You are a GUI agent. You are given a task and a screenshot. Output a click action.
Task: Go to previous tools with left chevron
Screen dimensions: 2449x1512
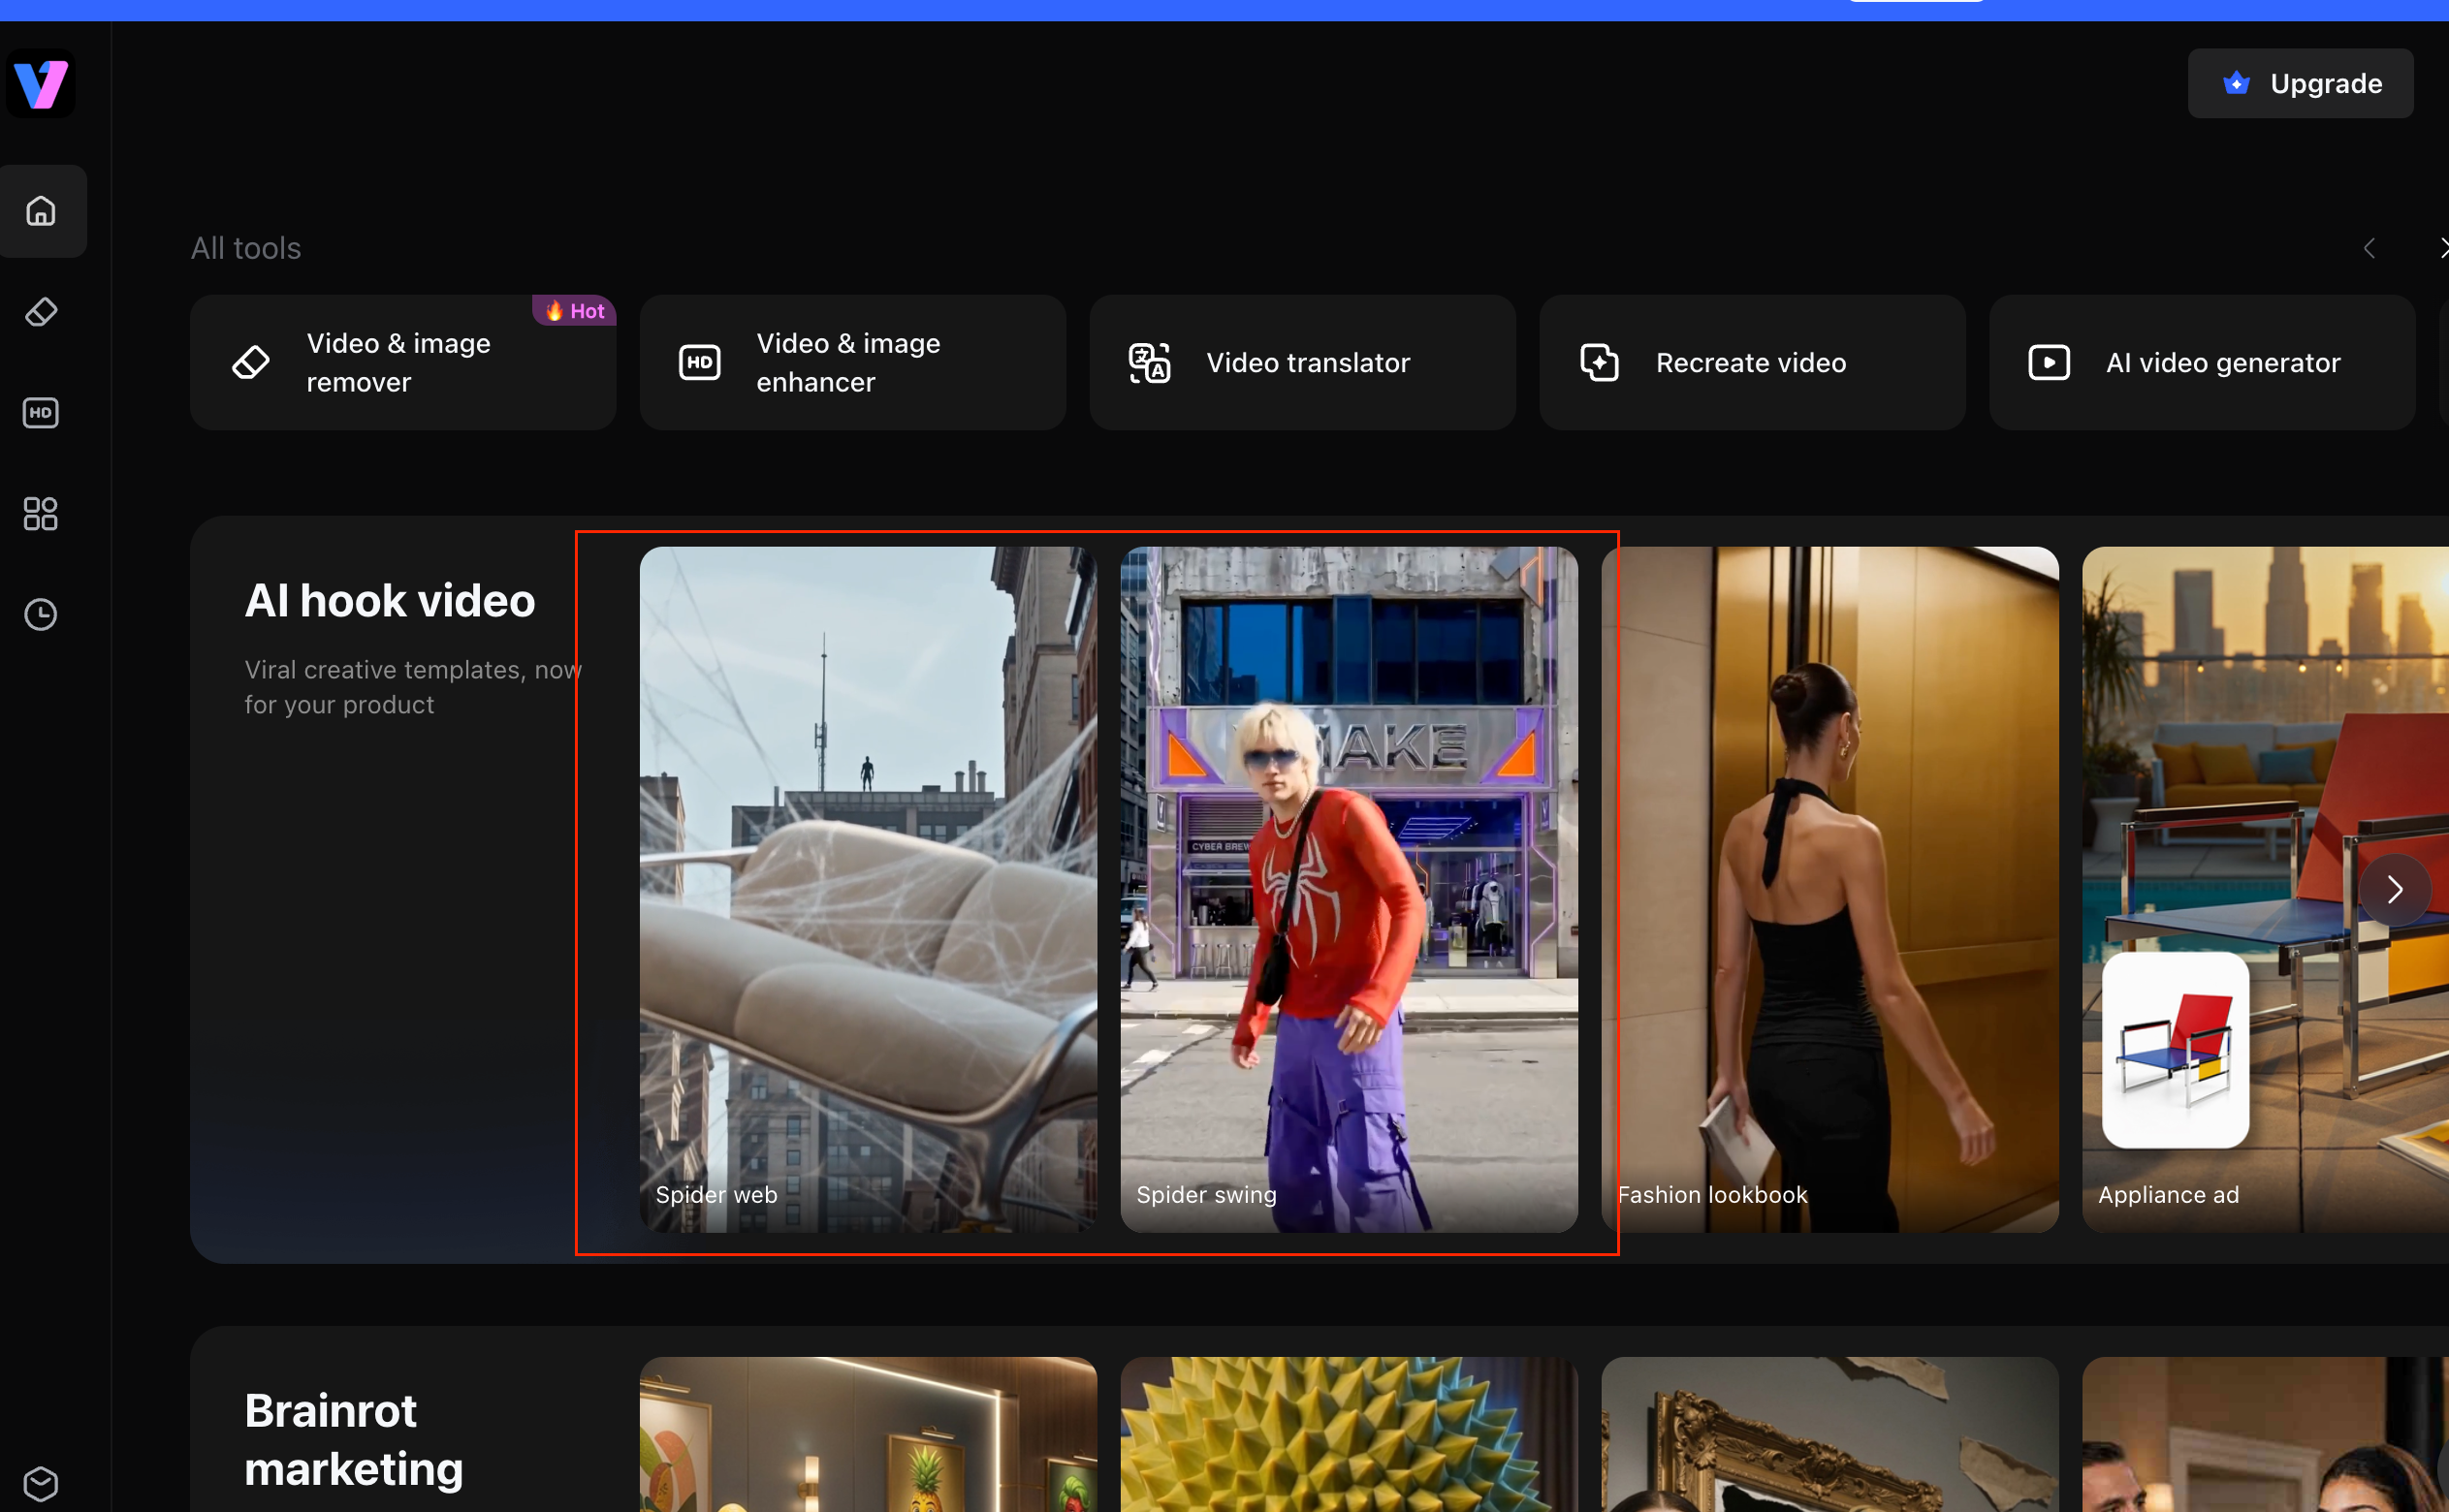coord(2369,248)
